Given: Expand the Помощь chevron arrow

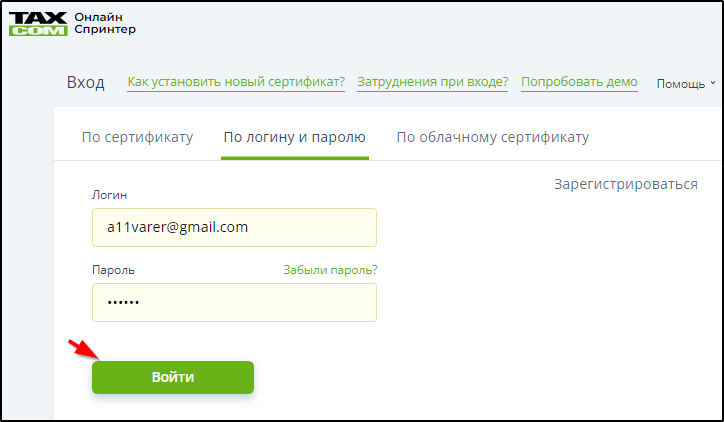Looking at the screenshot, I should (714, 84).
